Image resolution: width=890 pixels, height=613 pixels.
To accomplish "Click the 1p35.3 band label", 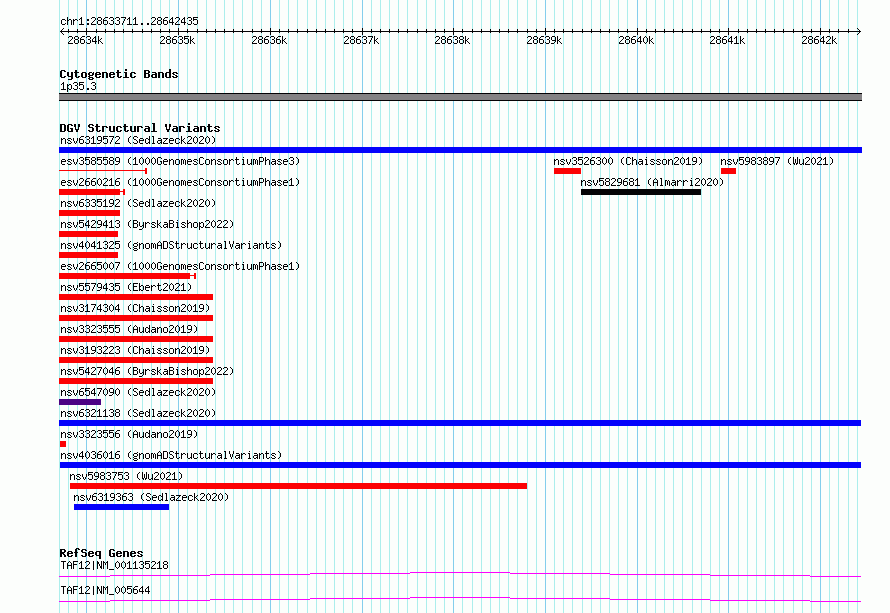I will coord(78,86).
